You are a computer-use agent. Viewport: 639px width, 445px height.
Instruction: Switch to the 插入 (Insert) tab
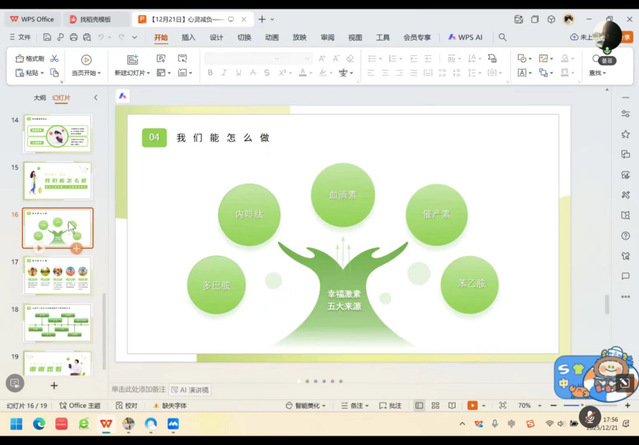[188, 37]
